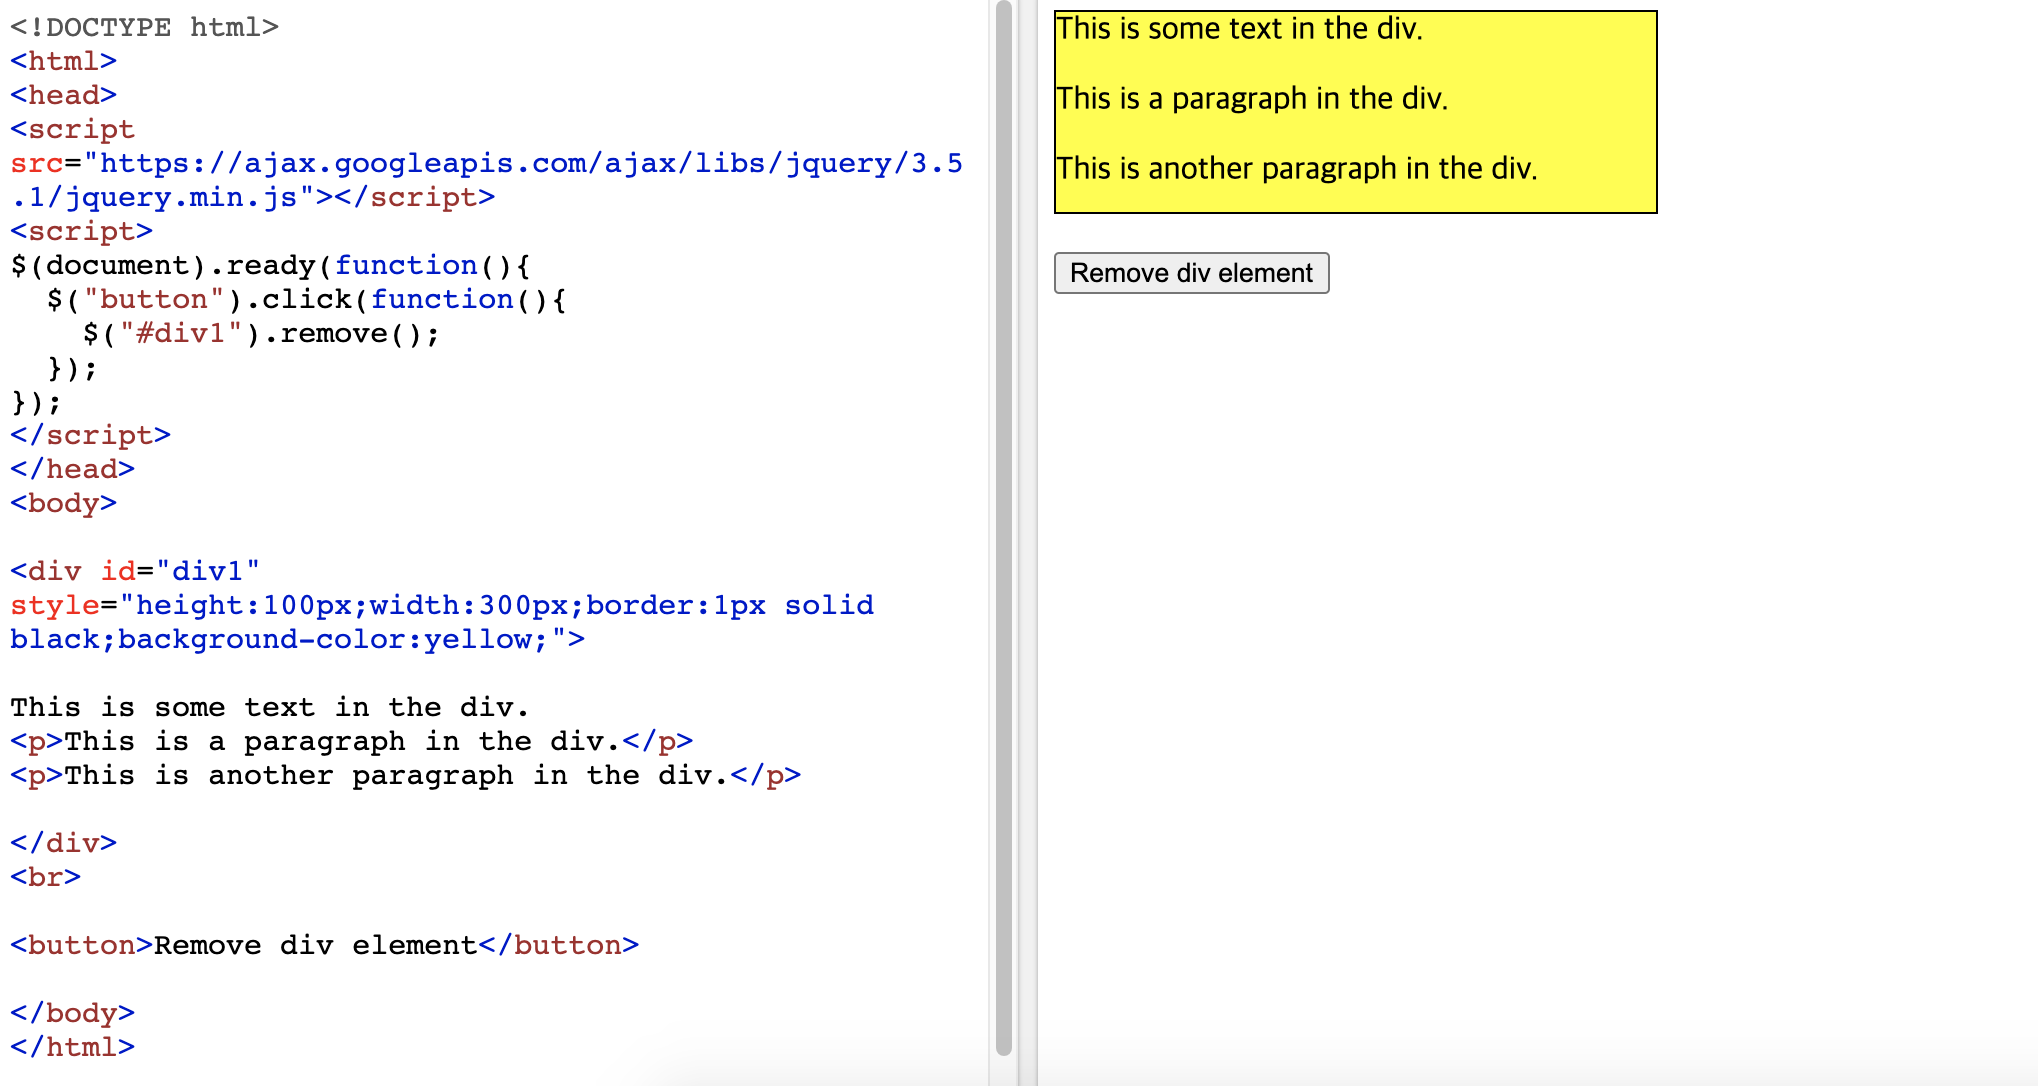This screenshot has width=2038, height=1086.
Task: Click the closing div tag in code
Action: 63,843
